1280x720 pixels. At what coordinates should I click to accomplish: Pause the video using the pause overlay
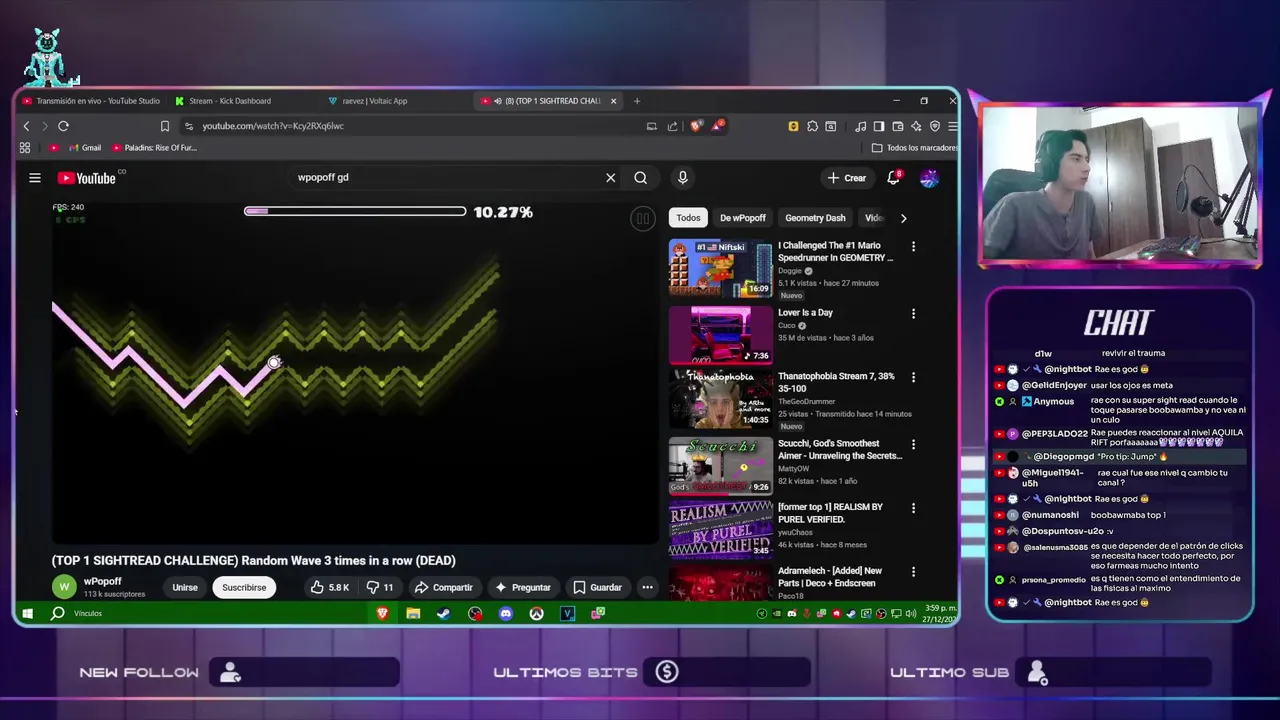click(642, 219)
